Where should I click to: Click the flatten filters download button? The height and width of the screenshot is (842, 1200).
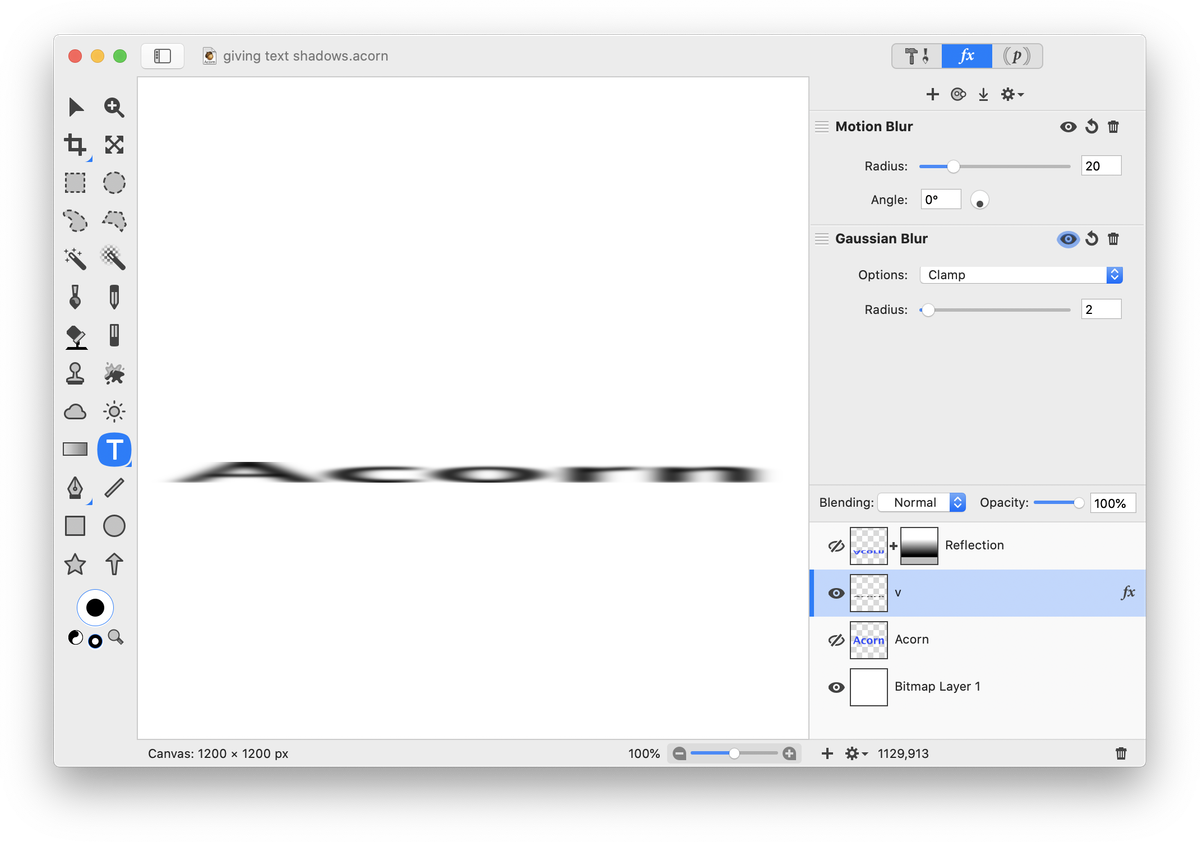click(983, 94)
